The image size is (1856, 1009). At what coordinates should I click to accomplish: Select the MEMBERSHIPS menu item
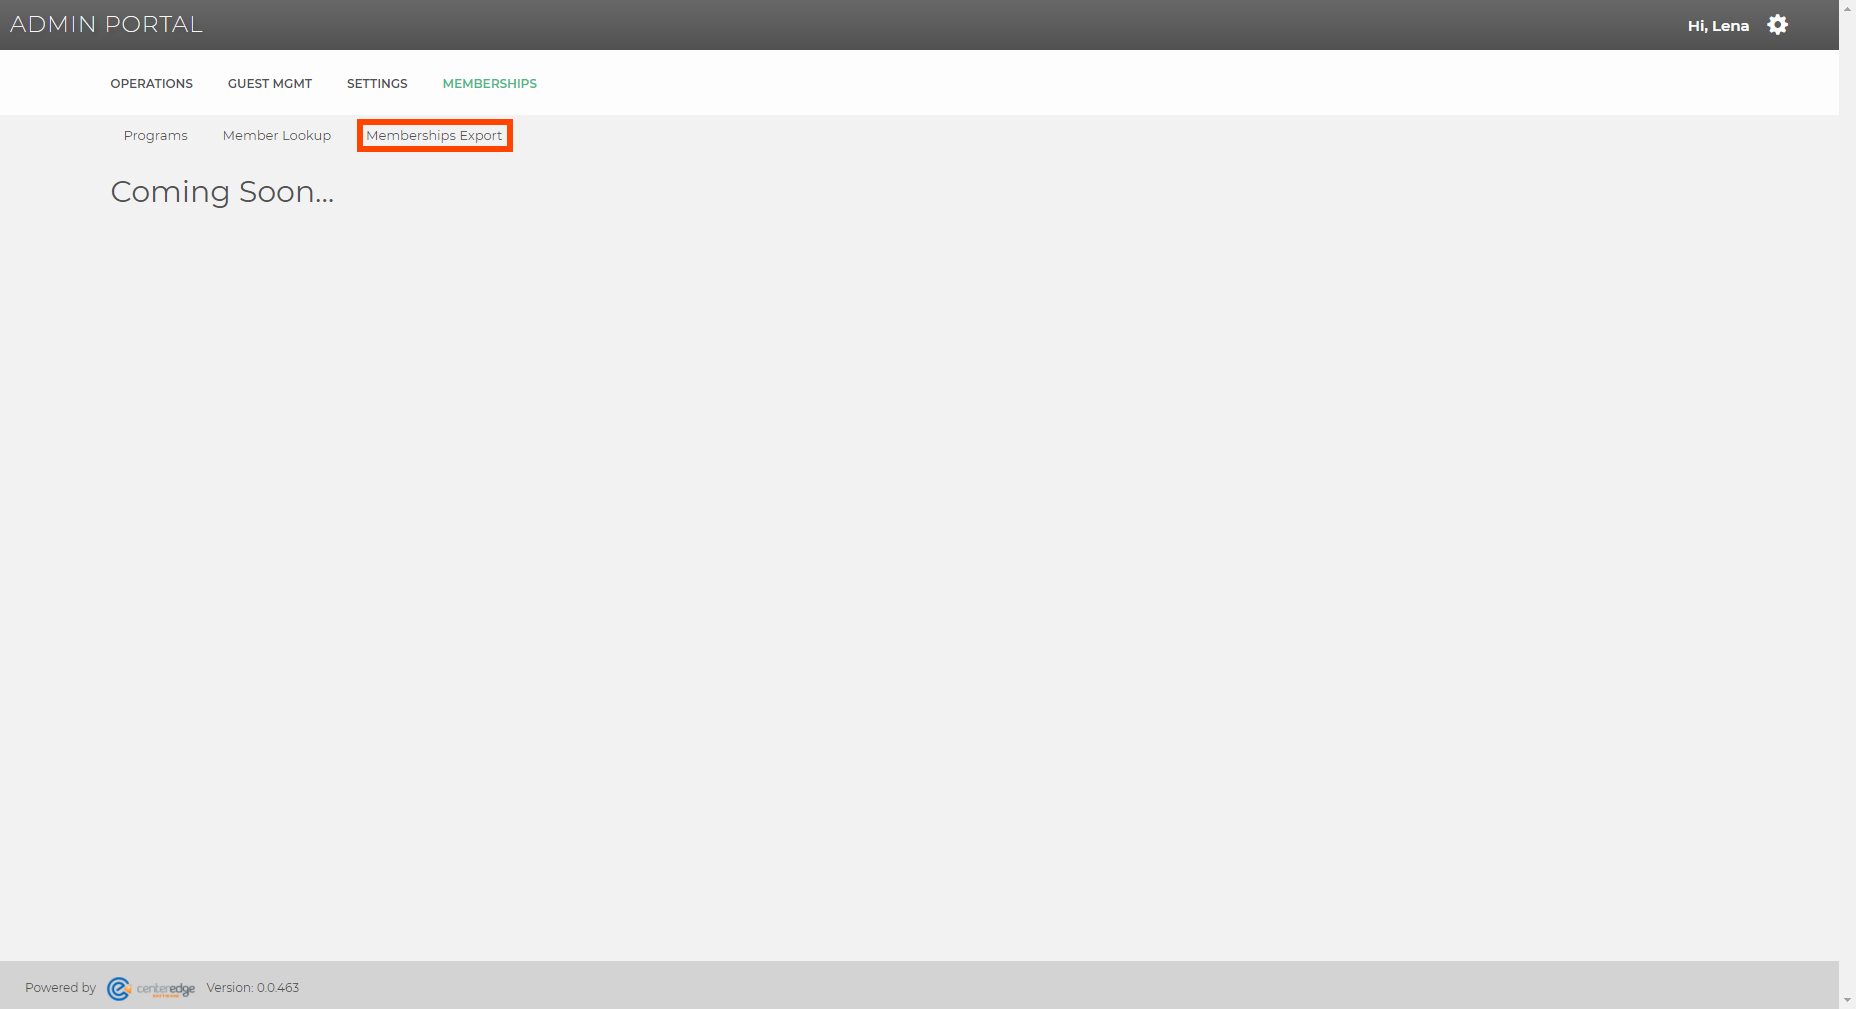[x=490, y=83]
